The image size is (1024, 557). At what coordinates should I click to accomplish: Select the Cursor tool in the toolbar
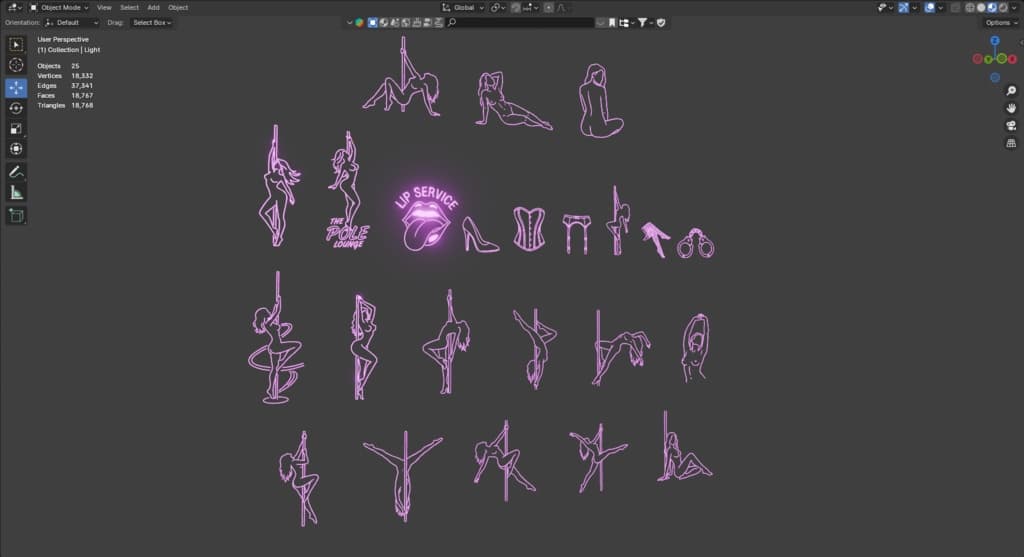[16, 65]
